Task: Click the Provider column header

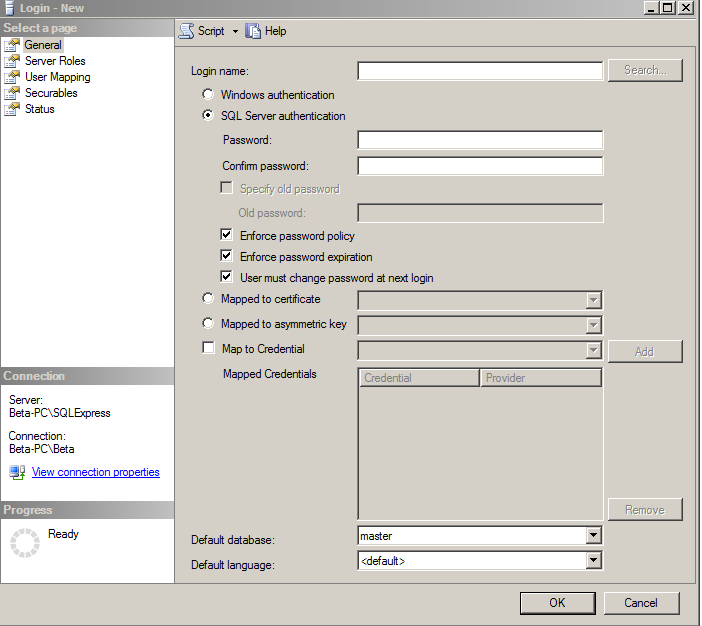Action: 541,378
